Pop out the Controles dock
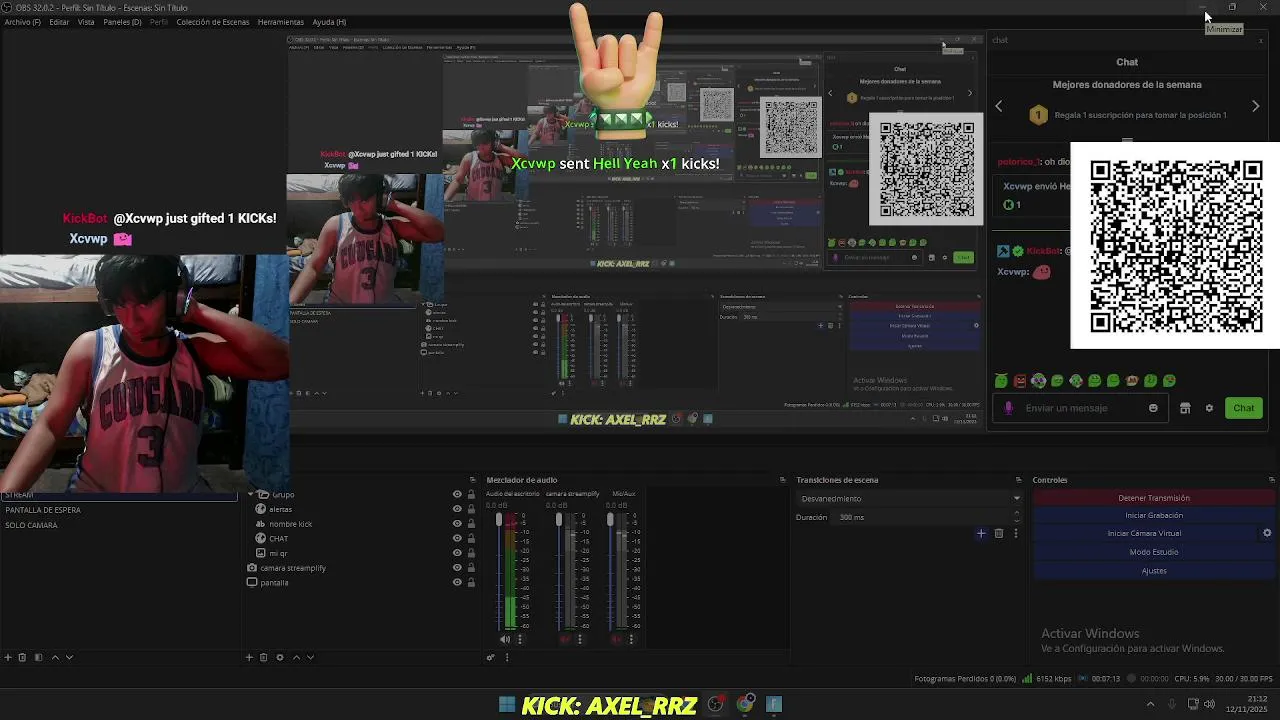Screen dimensions: 1280x720 tap(1271, 480)
